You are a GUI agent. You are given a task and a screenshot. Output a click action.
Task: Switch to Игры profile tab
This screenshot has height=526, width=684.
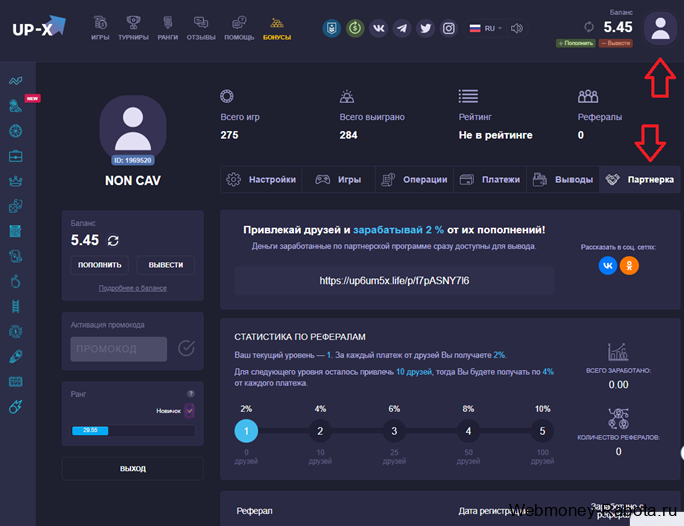[339, 179]
